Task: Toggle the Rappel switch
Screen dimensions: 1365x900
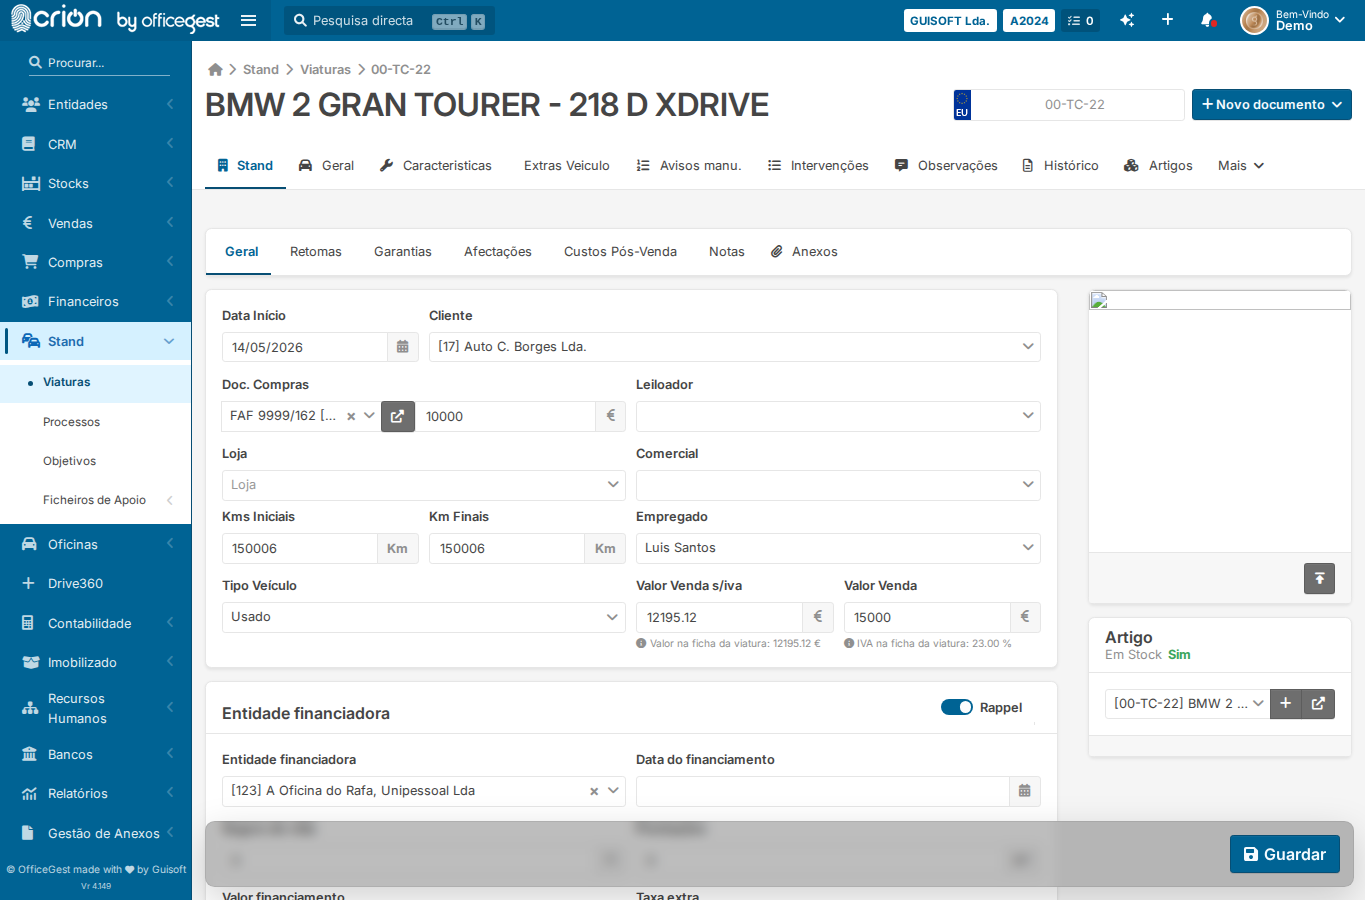Action: (x=957, y=707)
